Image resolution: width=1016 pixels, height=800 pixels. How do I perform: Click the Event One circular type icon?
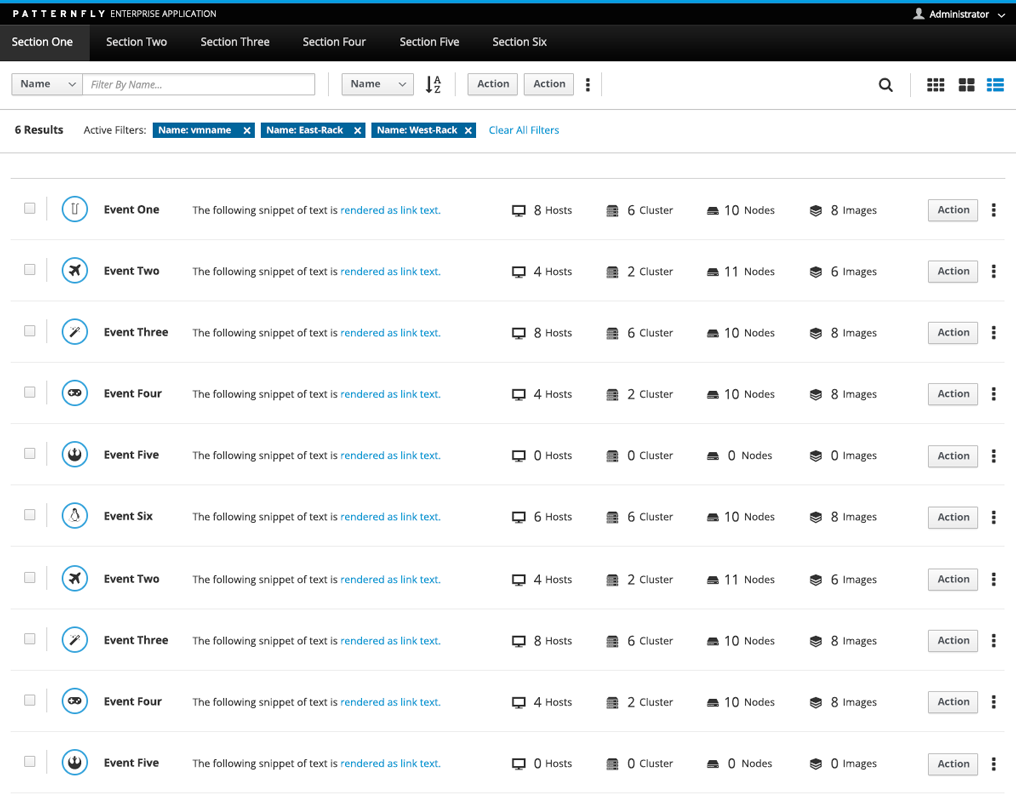click(x=75, y=209)
